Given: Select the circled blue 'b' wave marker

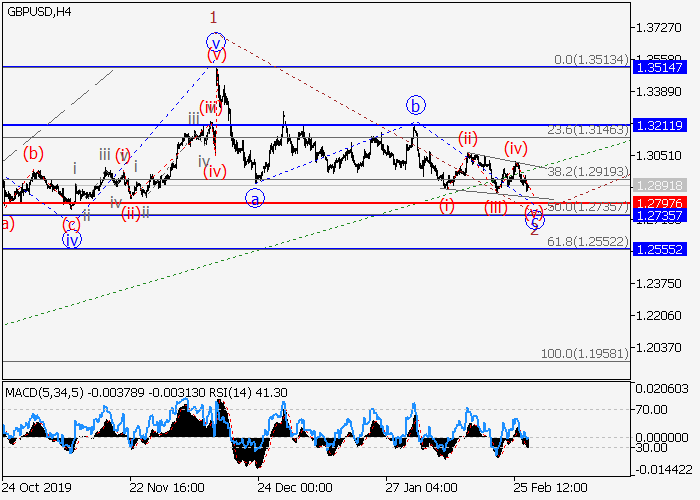Looking at the screenshot, I should (415, 104).
